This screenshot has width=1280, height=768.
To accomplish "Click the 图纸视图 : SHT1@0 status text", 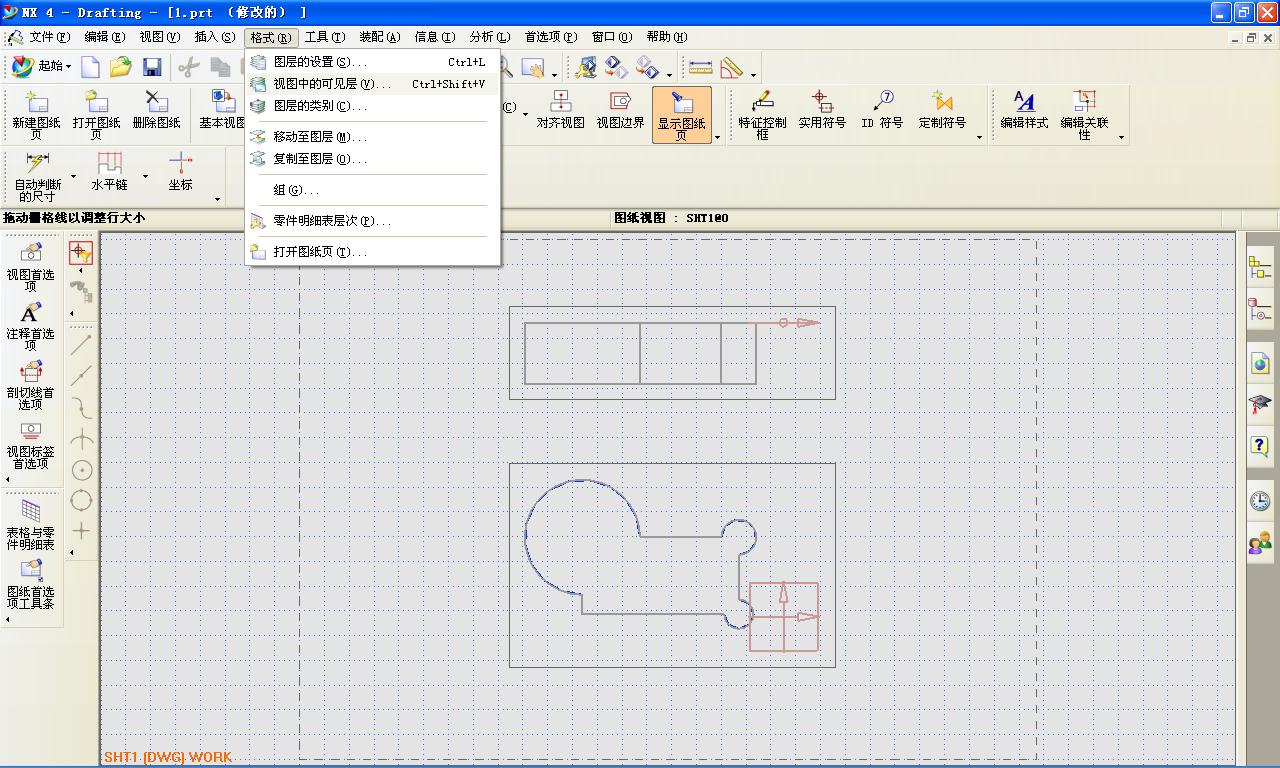I will click(671, 218).
